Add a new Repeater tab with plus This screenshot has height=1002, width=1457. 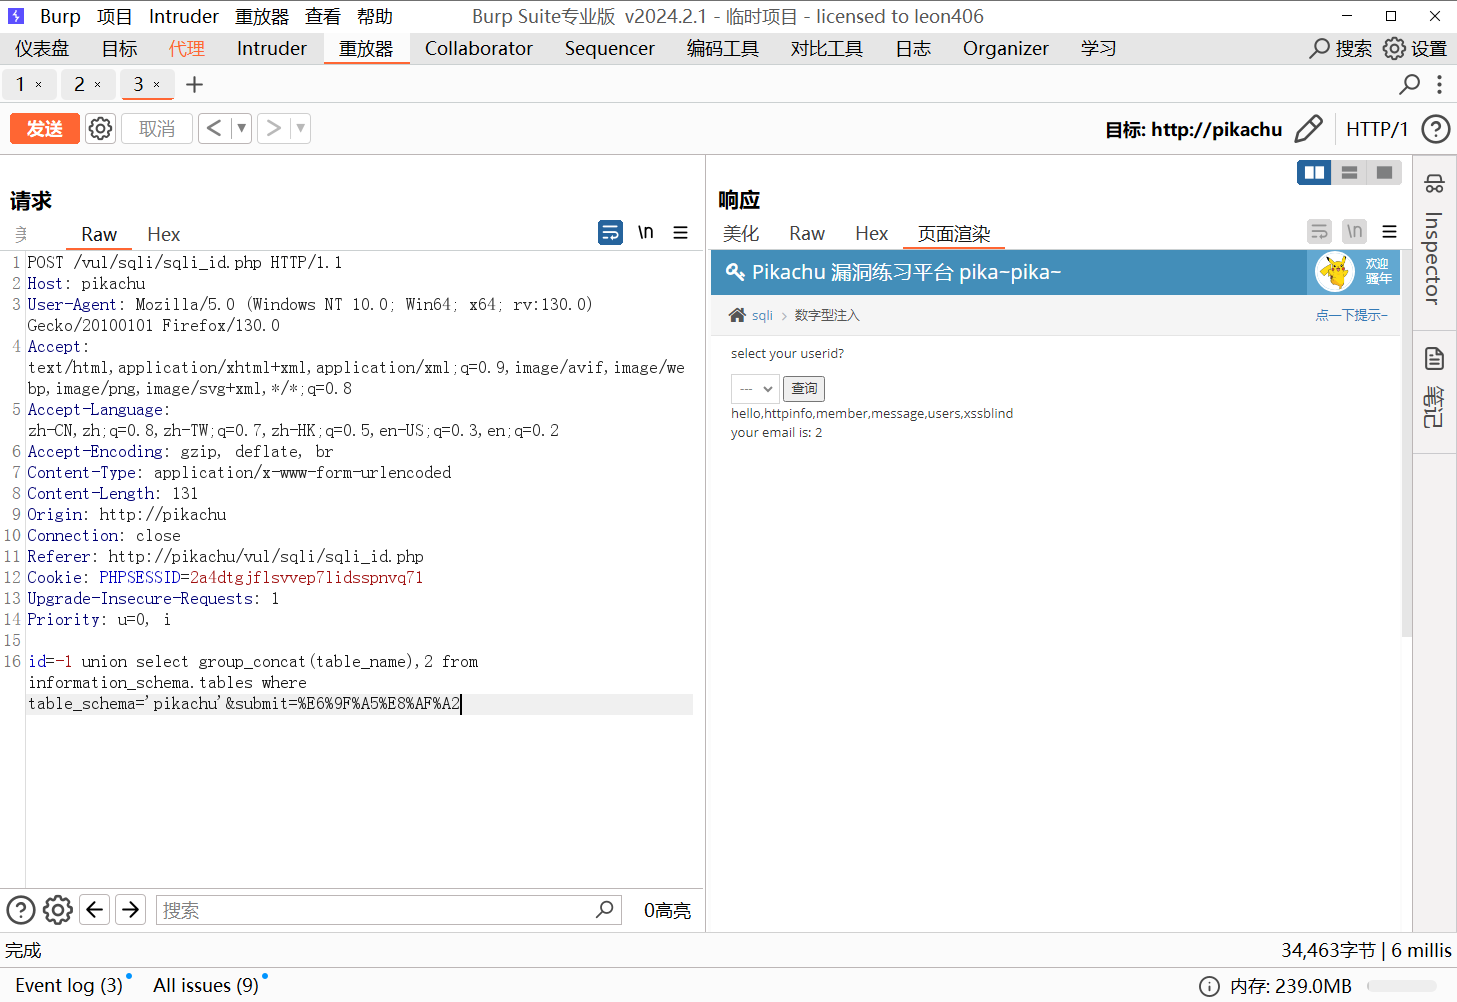tap(194, 85)
